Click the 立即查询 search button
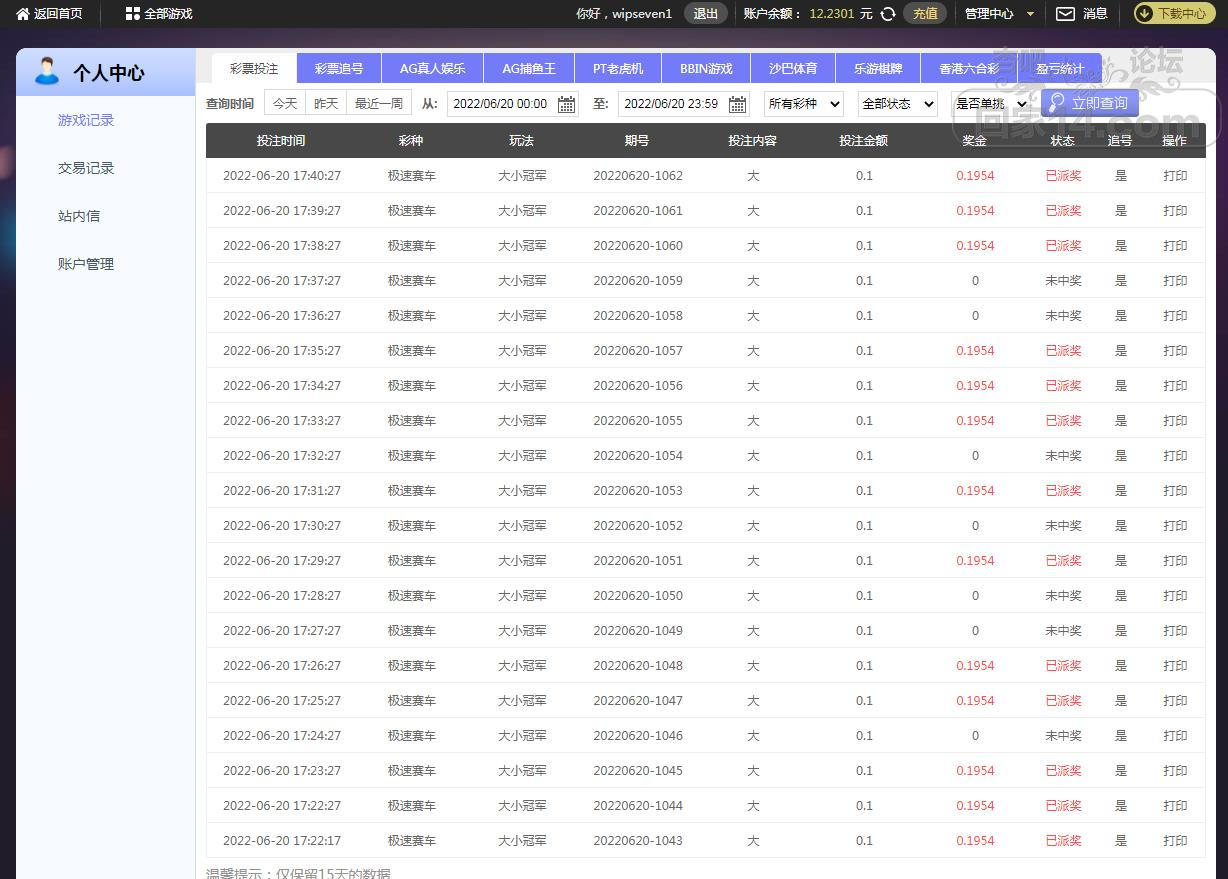 pos(1089,103)
